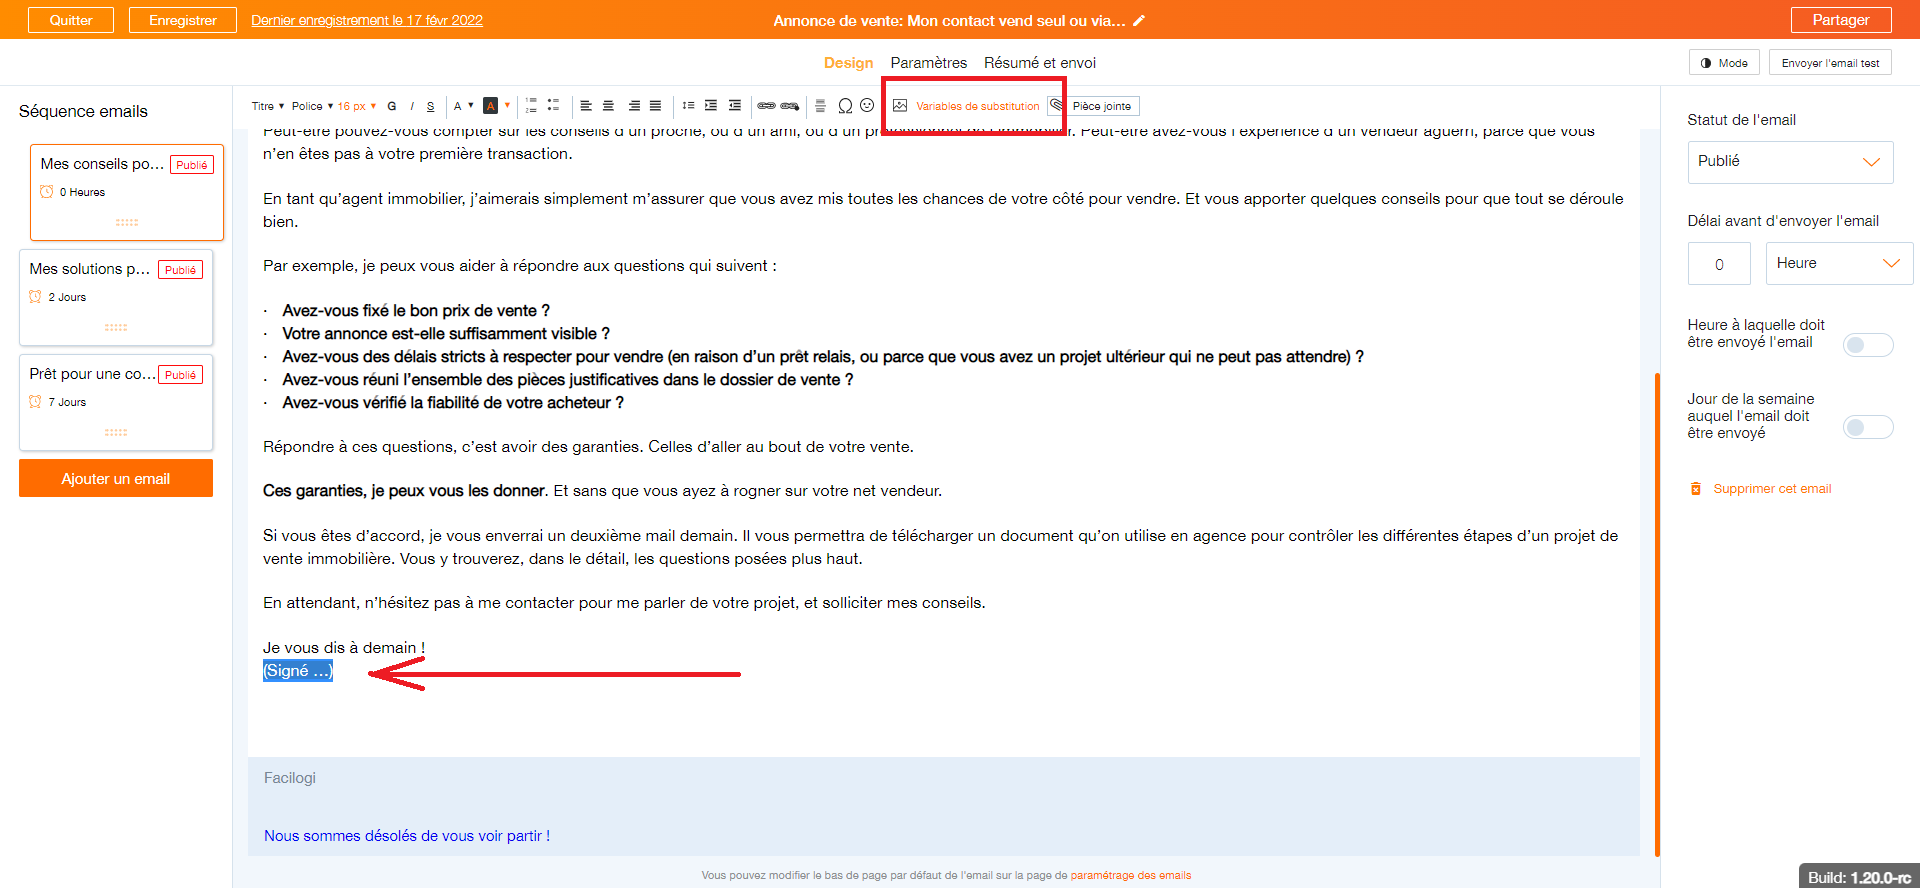Remove the hyperlink
This screenshot has height=888, width=1920.
(790, 106)
